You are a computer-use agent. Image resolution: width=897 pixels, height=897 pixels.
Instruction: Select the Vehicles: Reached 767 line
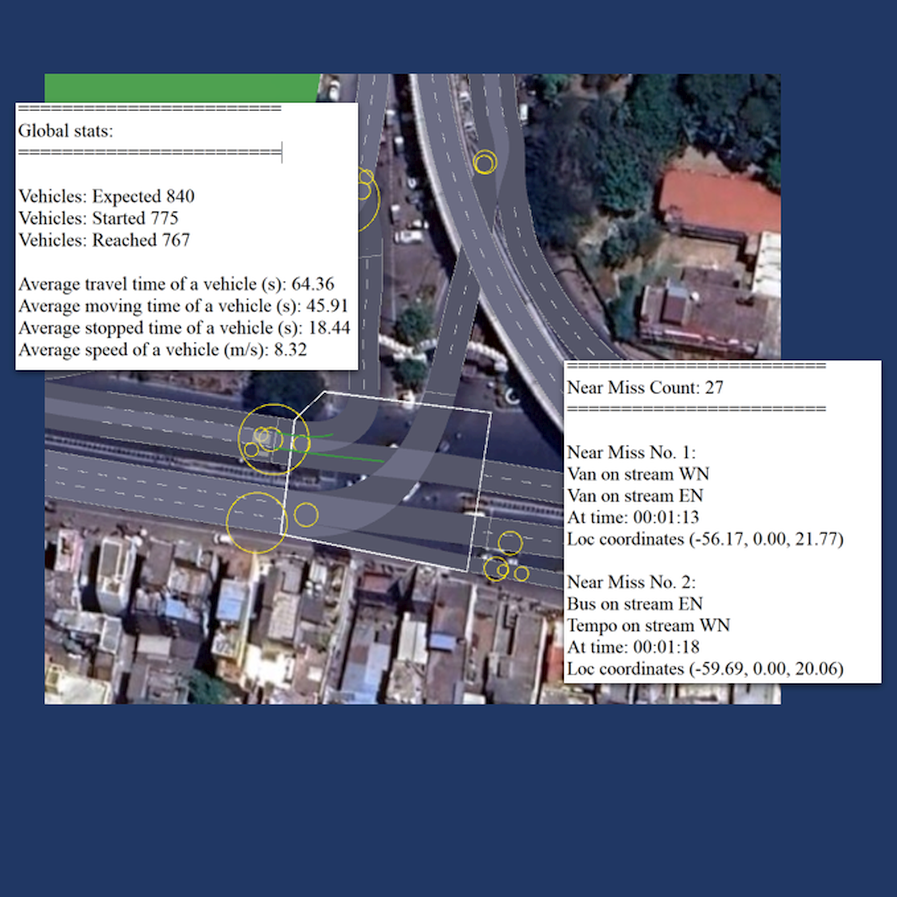pyautogui.click(x=104, y=240)
